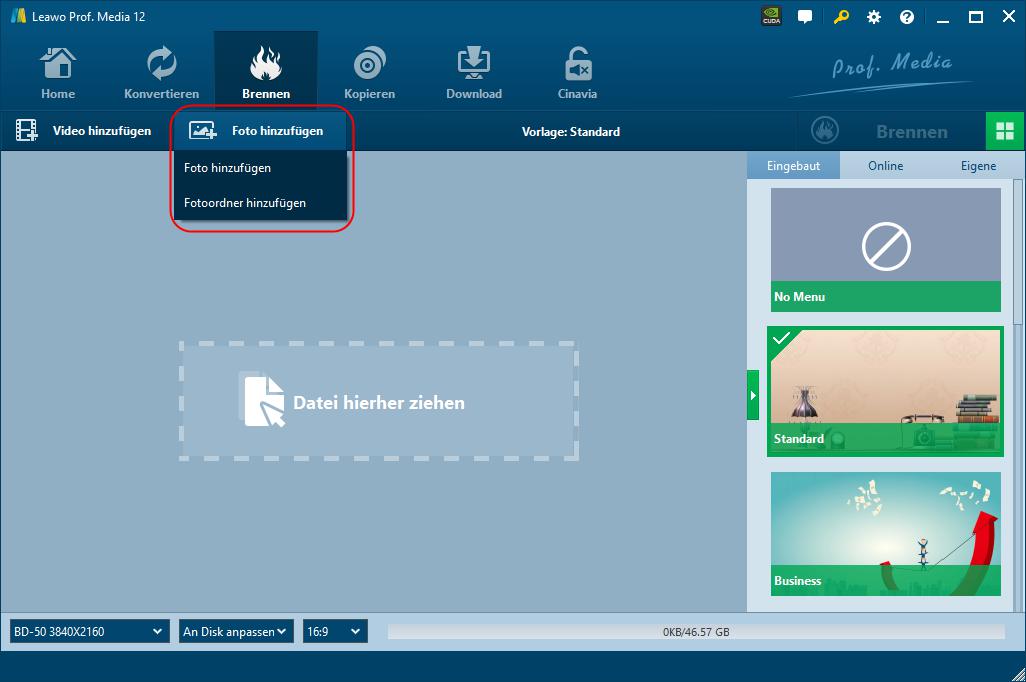Open the 16:9 aspect ratio dropdown

pyautogui.click(x=335, y=632)
